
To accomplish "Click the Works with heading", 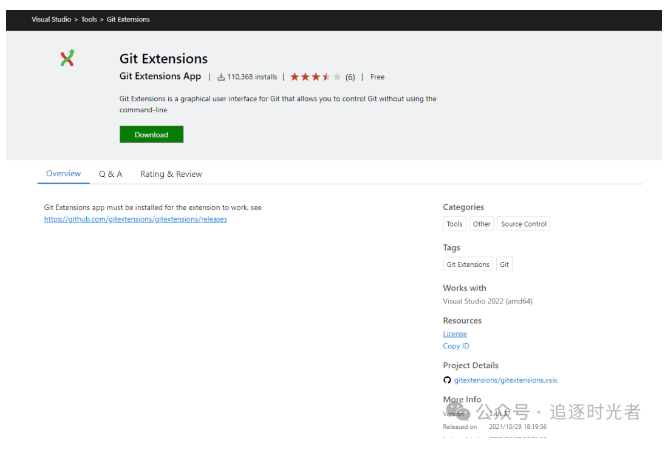I will click(465, 288).
